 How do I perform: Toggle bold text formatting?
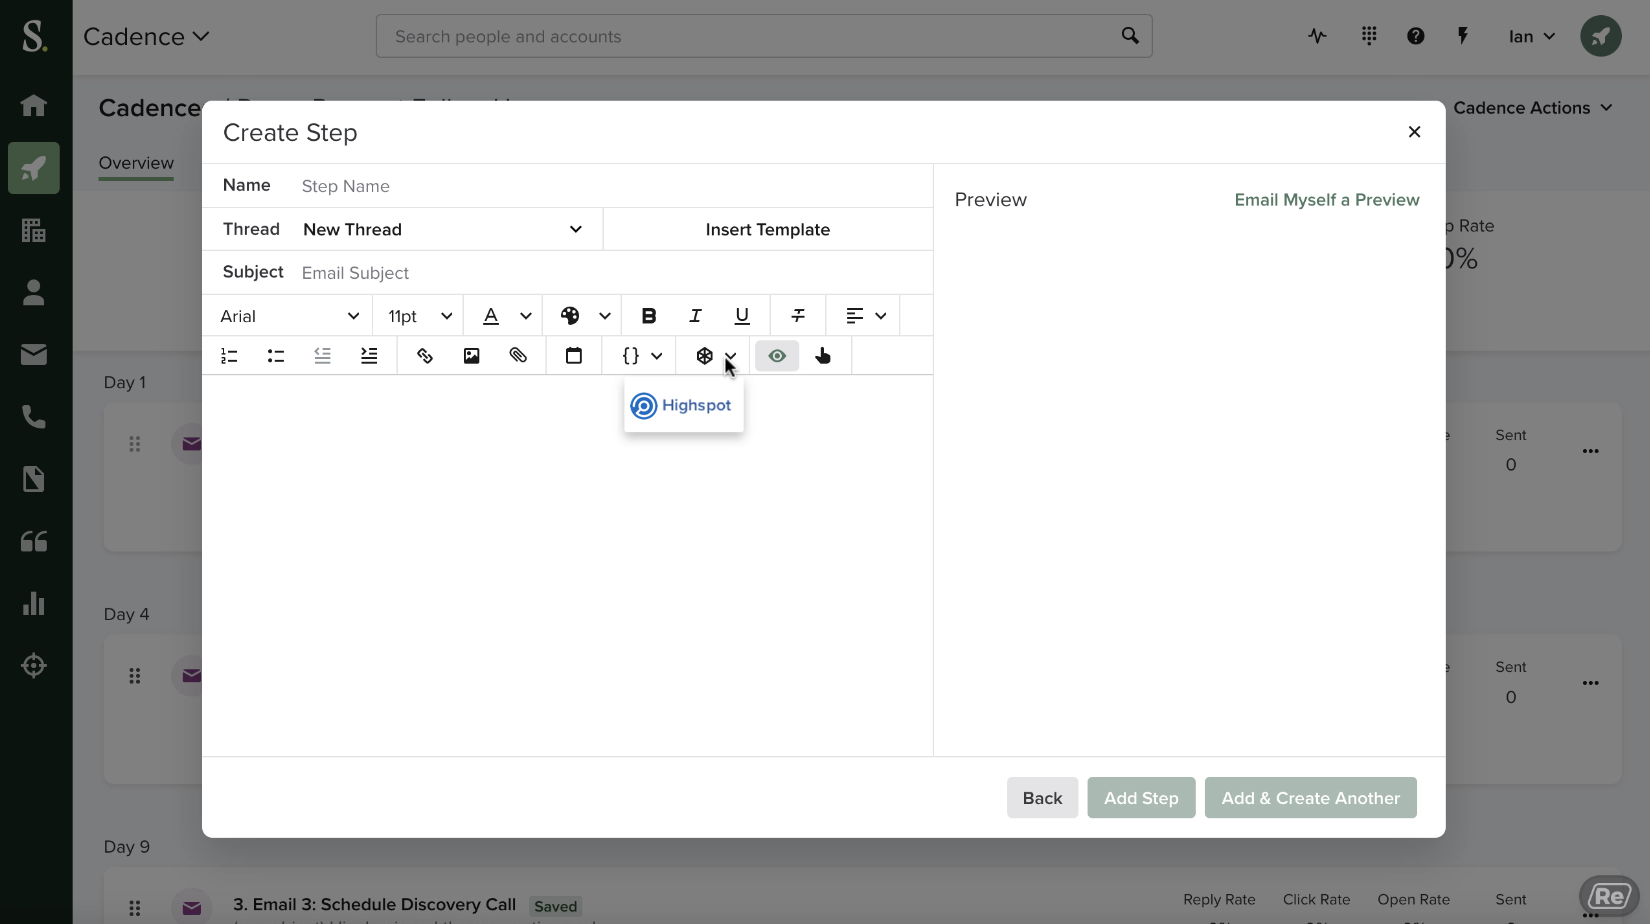click(648, 316)
